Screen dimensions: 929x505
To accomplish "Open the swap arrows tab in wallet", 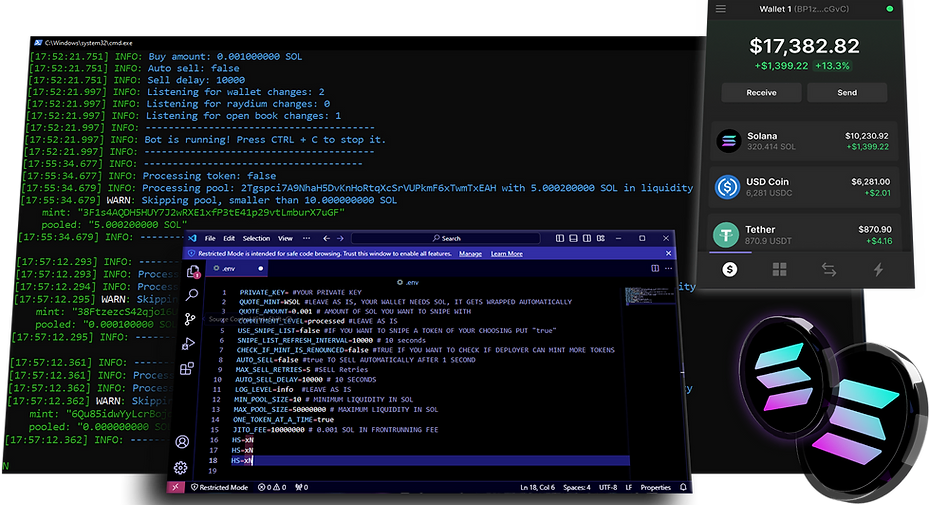I will click(x=829, y=270).
